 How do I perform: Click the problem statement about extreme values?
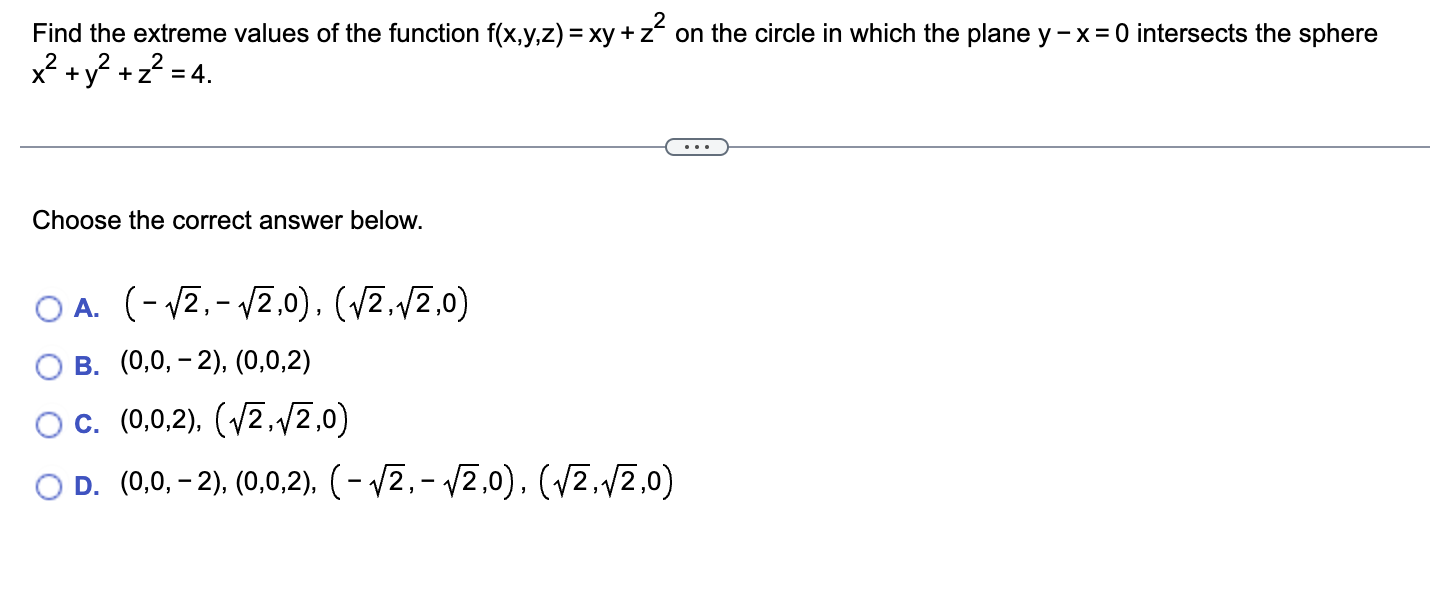point(700,33)
